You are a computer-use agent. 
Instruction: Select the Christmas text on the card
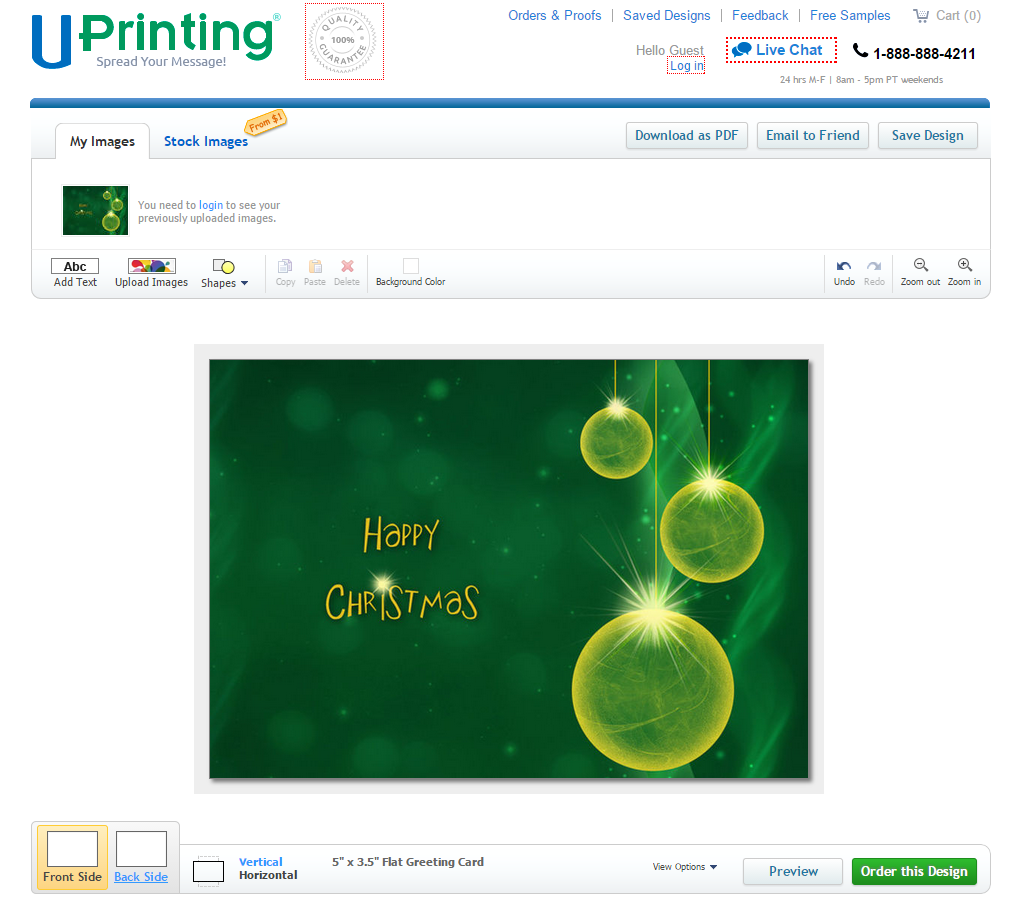point(401,601)
